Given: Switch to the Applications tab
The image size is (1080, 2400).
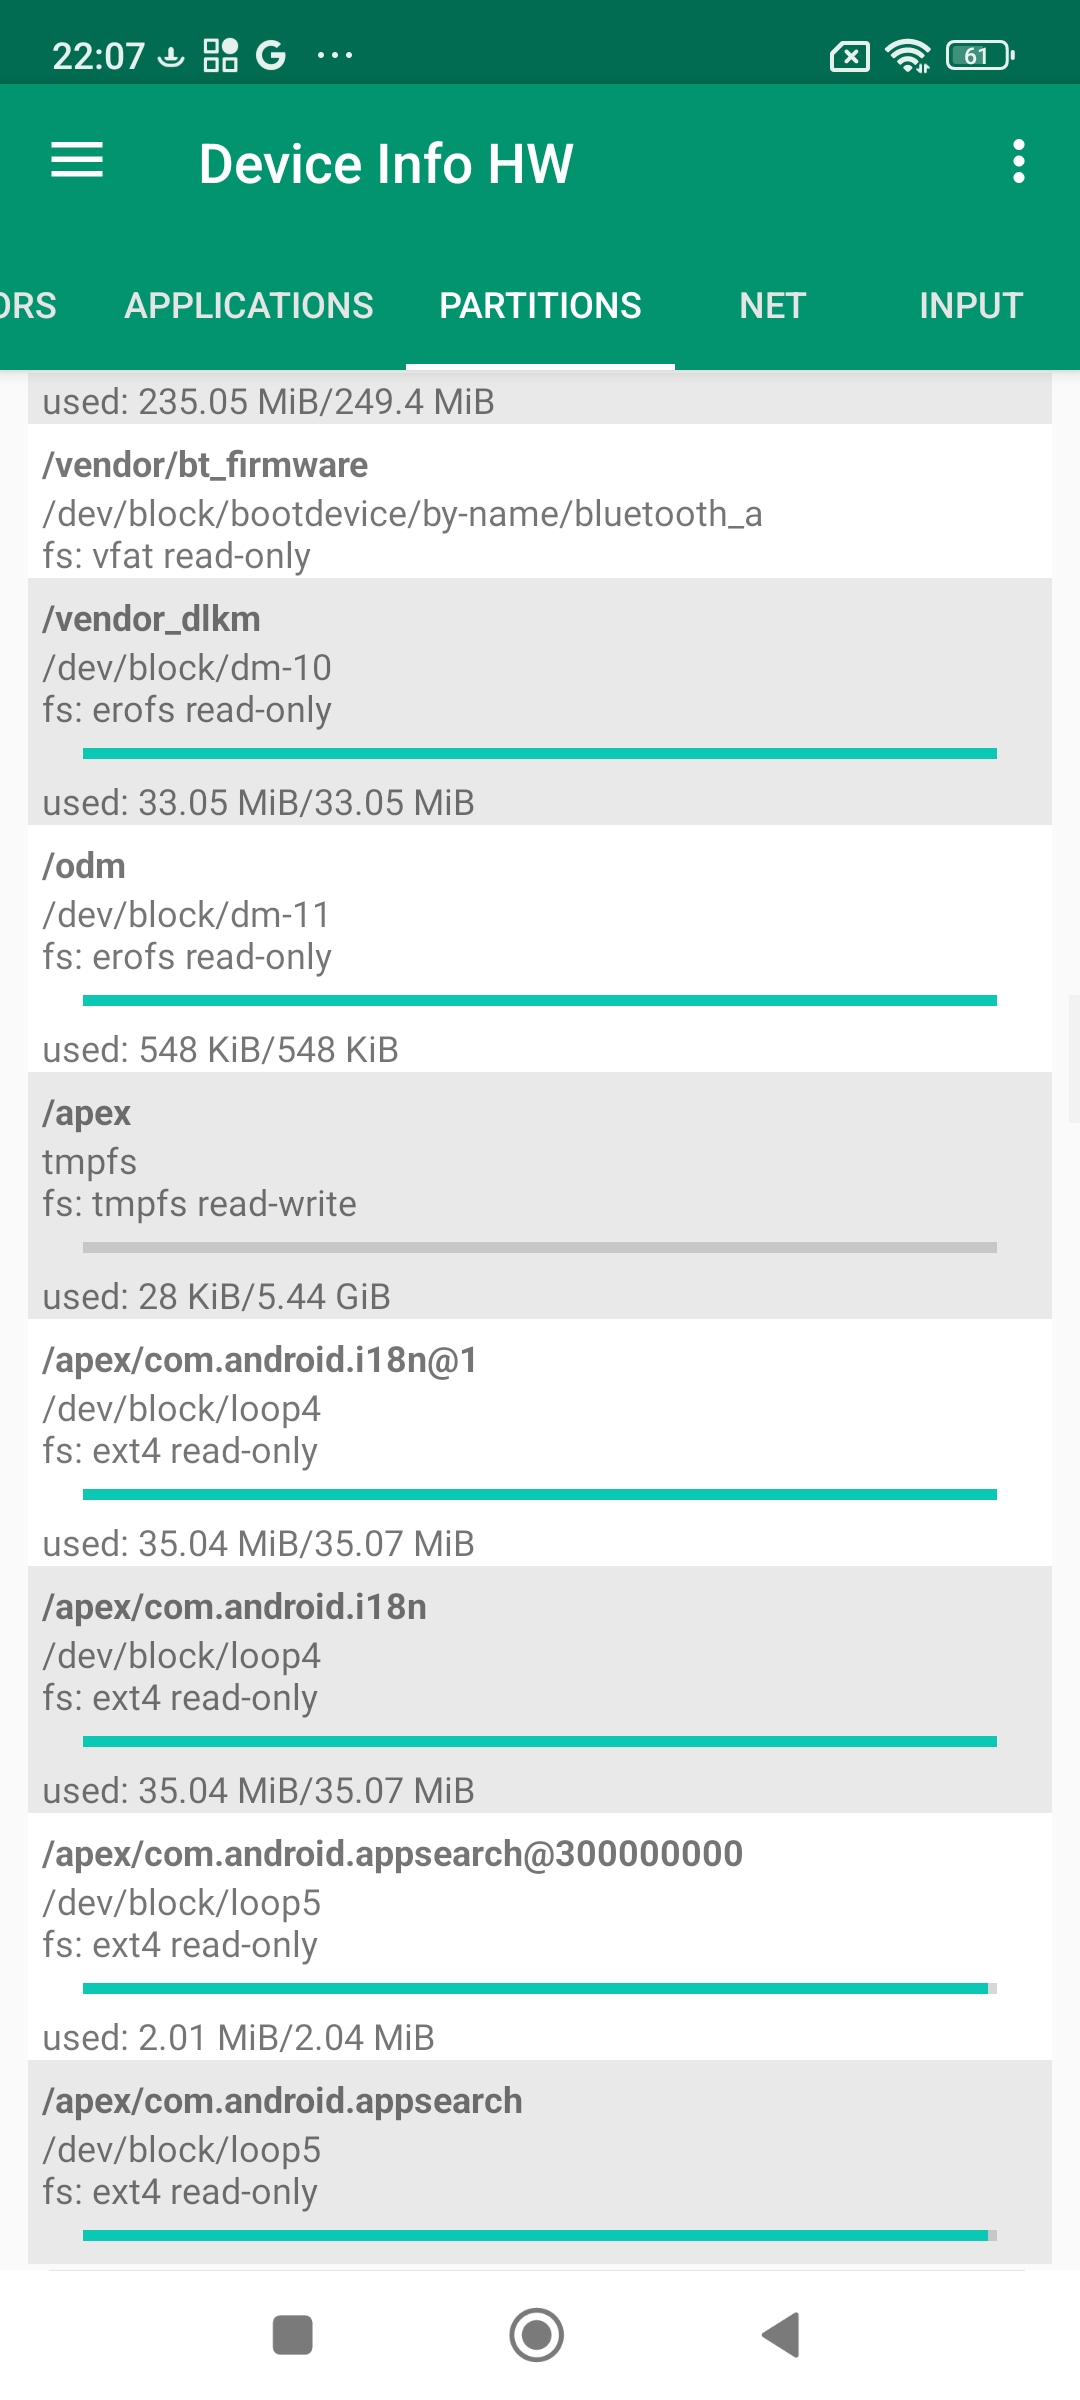Looking at the screenshot, I should [249, 306].
